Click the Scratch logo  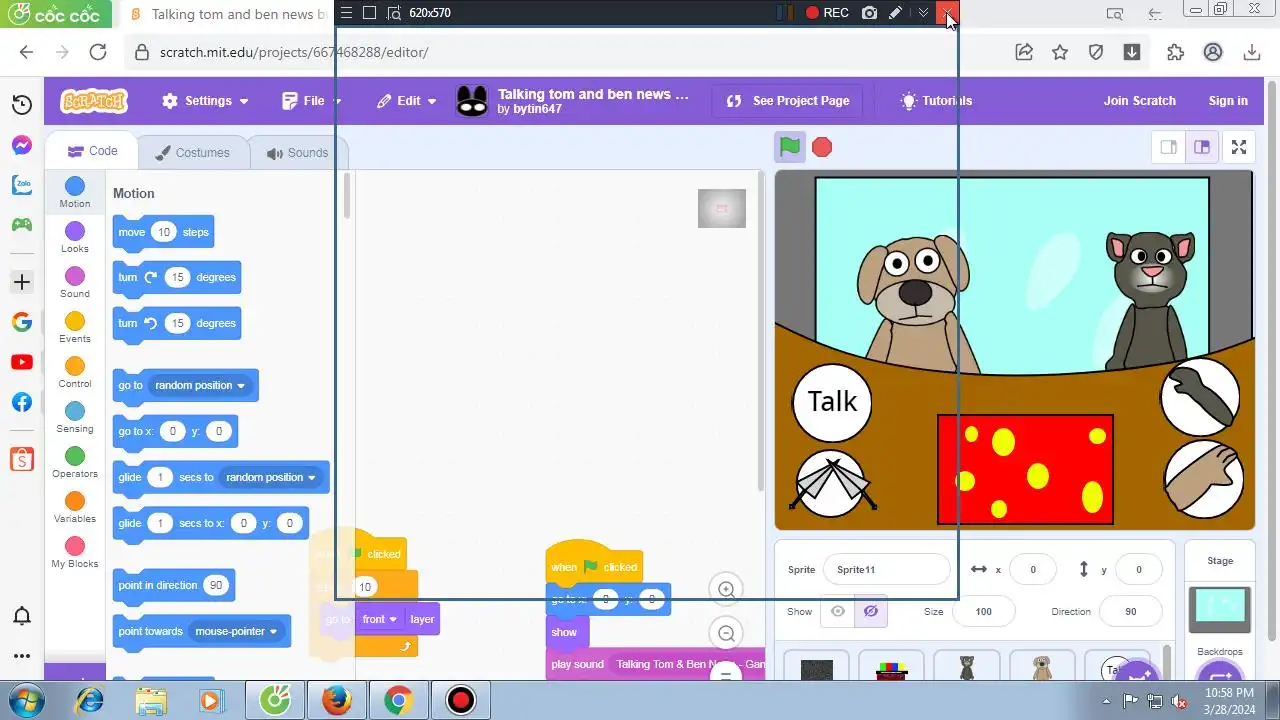coord(94,101)
